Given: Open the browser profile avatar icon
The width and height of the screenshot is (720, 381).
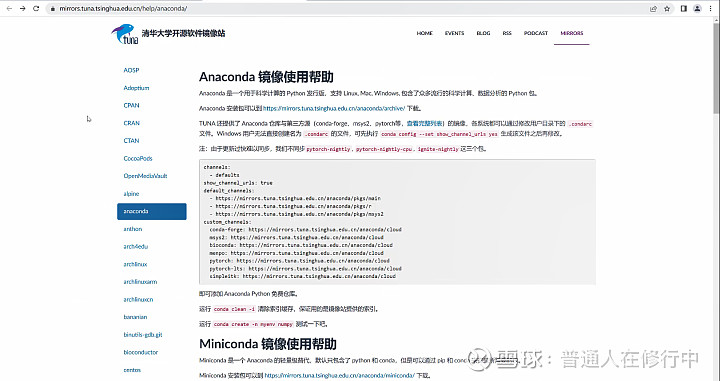Looking at the screenshot, I should pyautogui.click(x=698, y=9).
